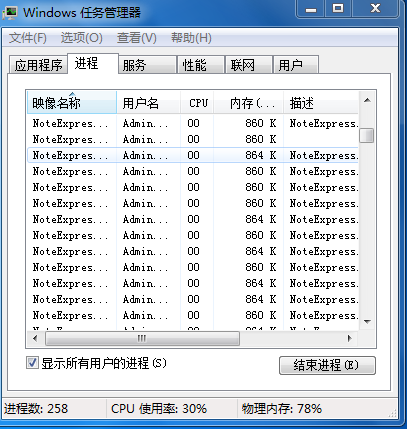Switch to the 服务 tab
Viewport: 407px width, 429px height.
[x=147, y=65]
